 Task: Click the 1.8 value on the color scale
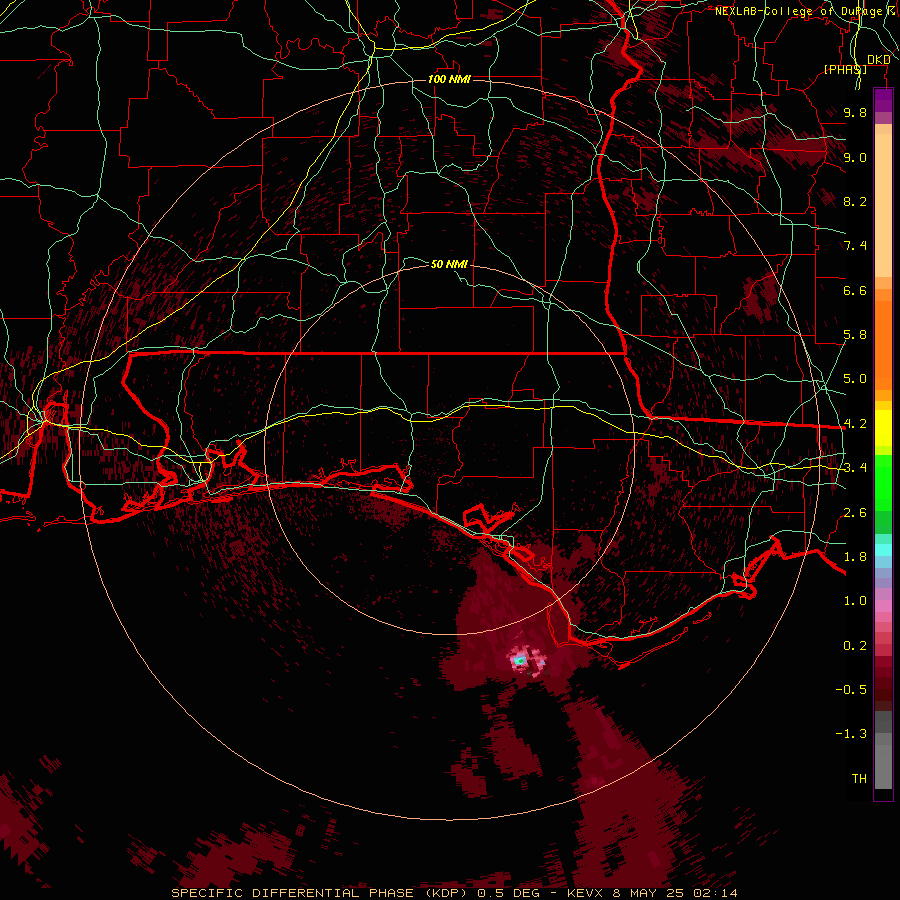[x=855, y=557]
